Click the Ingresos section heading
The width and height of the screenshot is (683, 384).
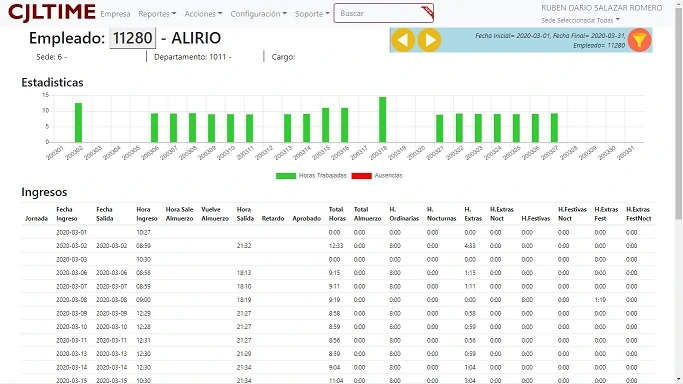click(44, 192)
